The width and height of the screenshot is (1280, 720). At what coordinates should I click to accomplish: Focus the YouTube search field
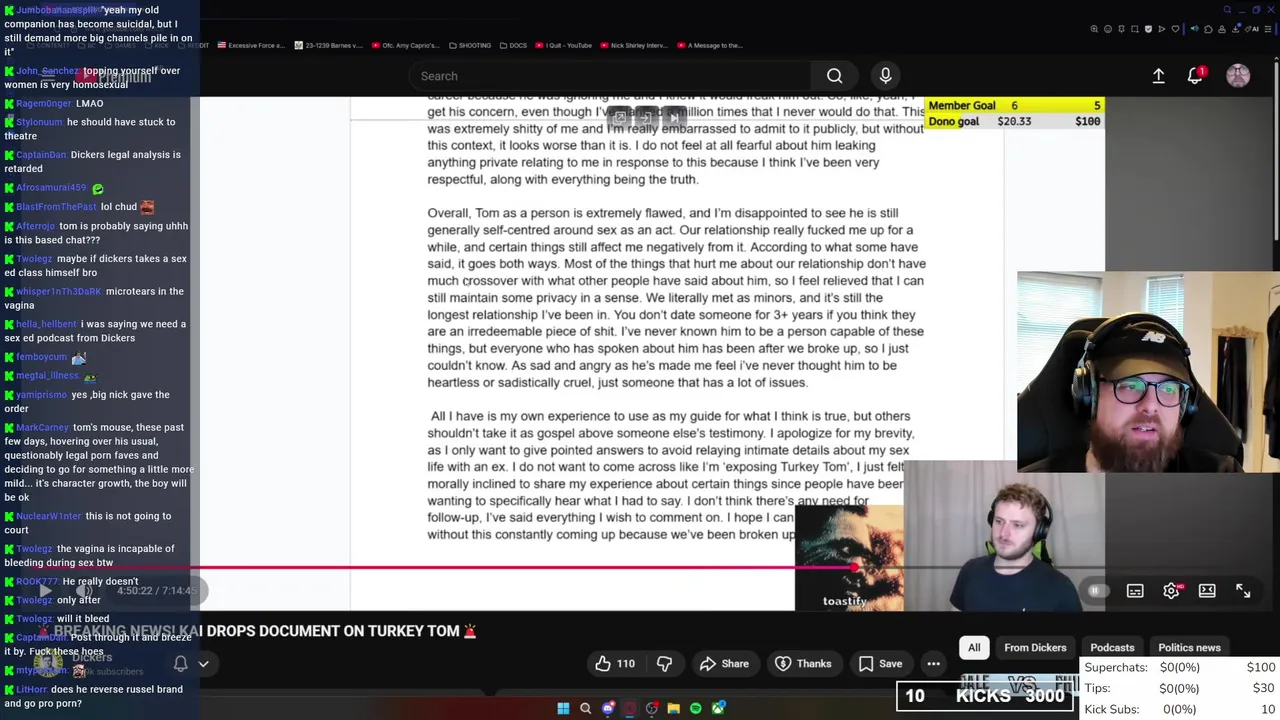[610, 76]
